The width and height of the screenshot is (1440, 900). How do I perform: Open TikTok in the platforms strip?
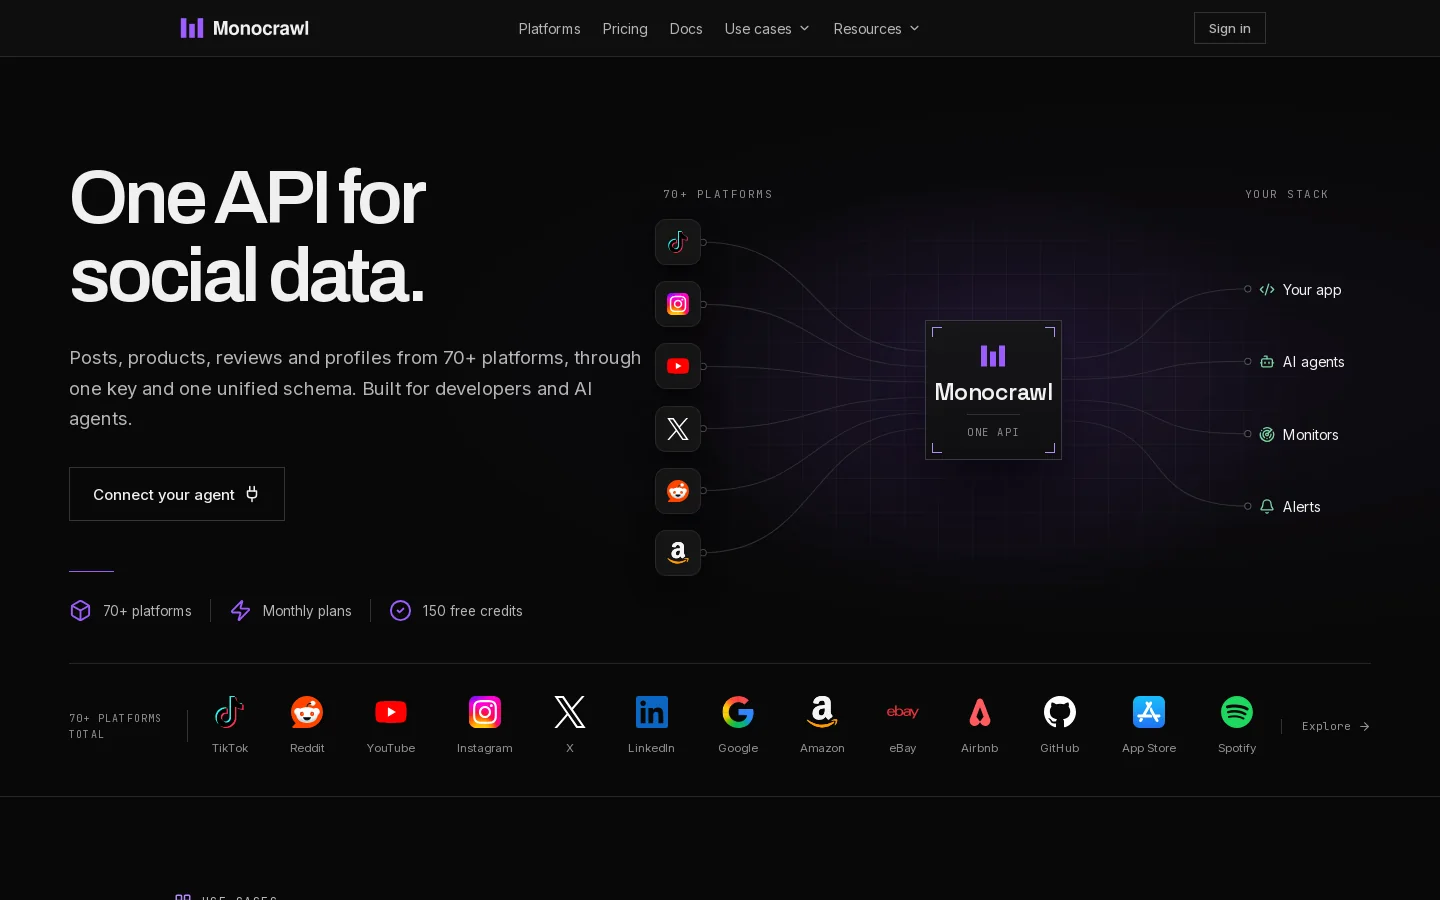230,725
